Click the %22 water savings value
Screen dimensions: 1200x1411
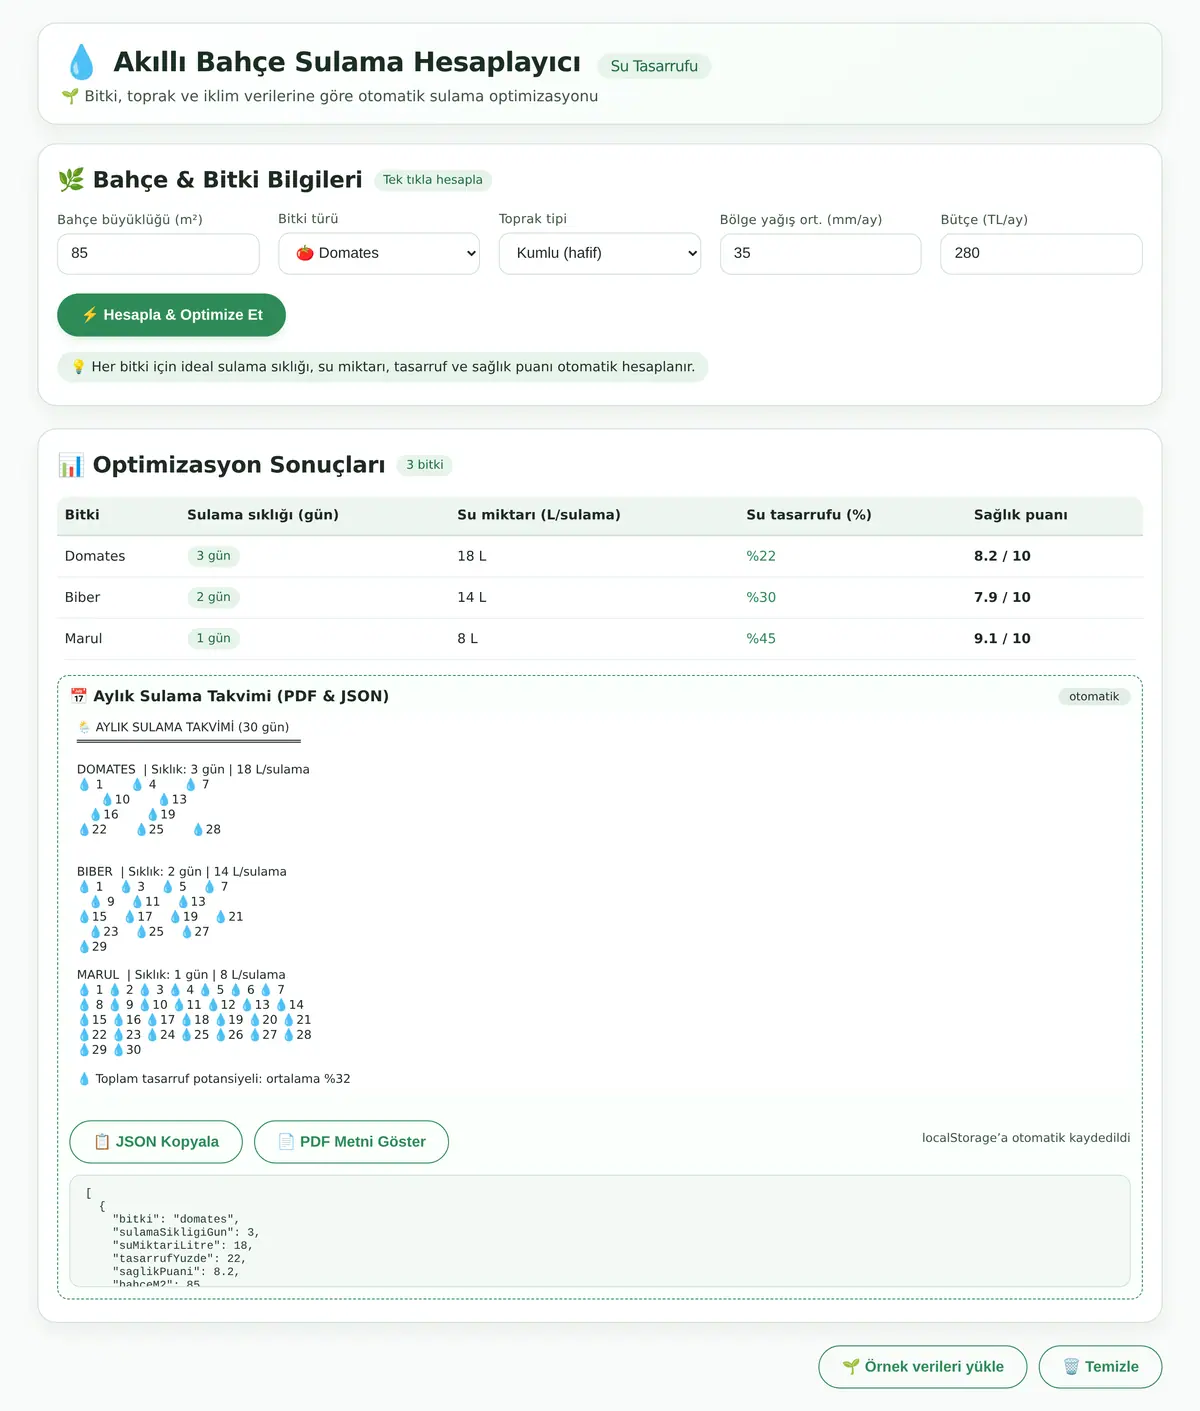pyautogui.click(x=761, y=556)
